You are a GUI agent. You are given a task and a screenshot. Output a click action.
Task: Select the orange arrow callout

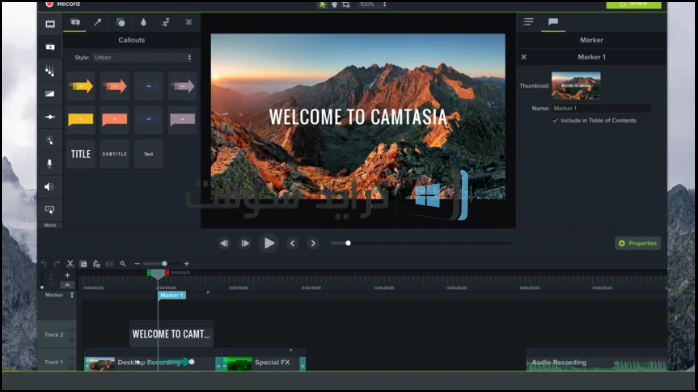[114, 86]
